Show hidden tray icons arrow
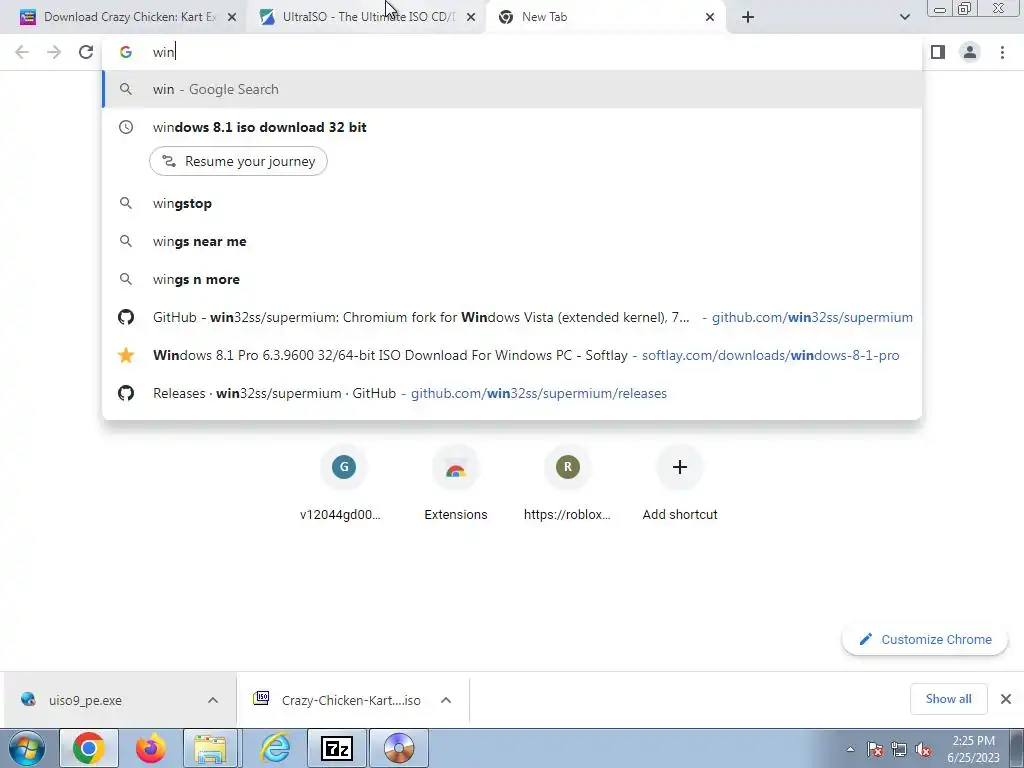 [x=850, y=749]
